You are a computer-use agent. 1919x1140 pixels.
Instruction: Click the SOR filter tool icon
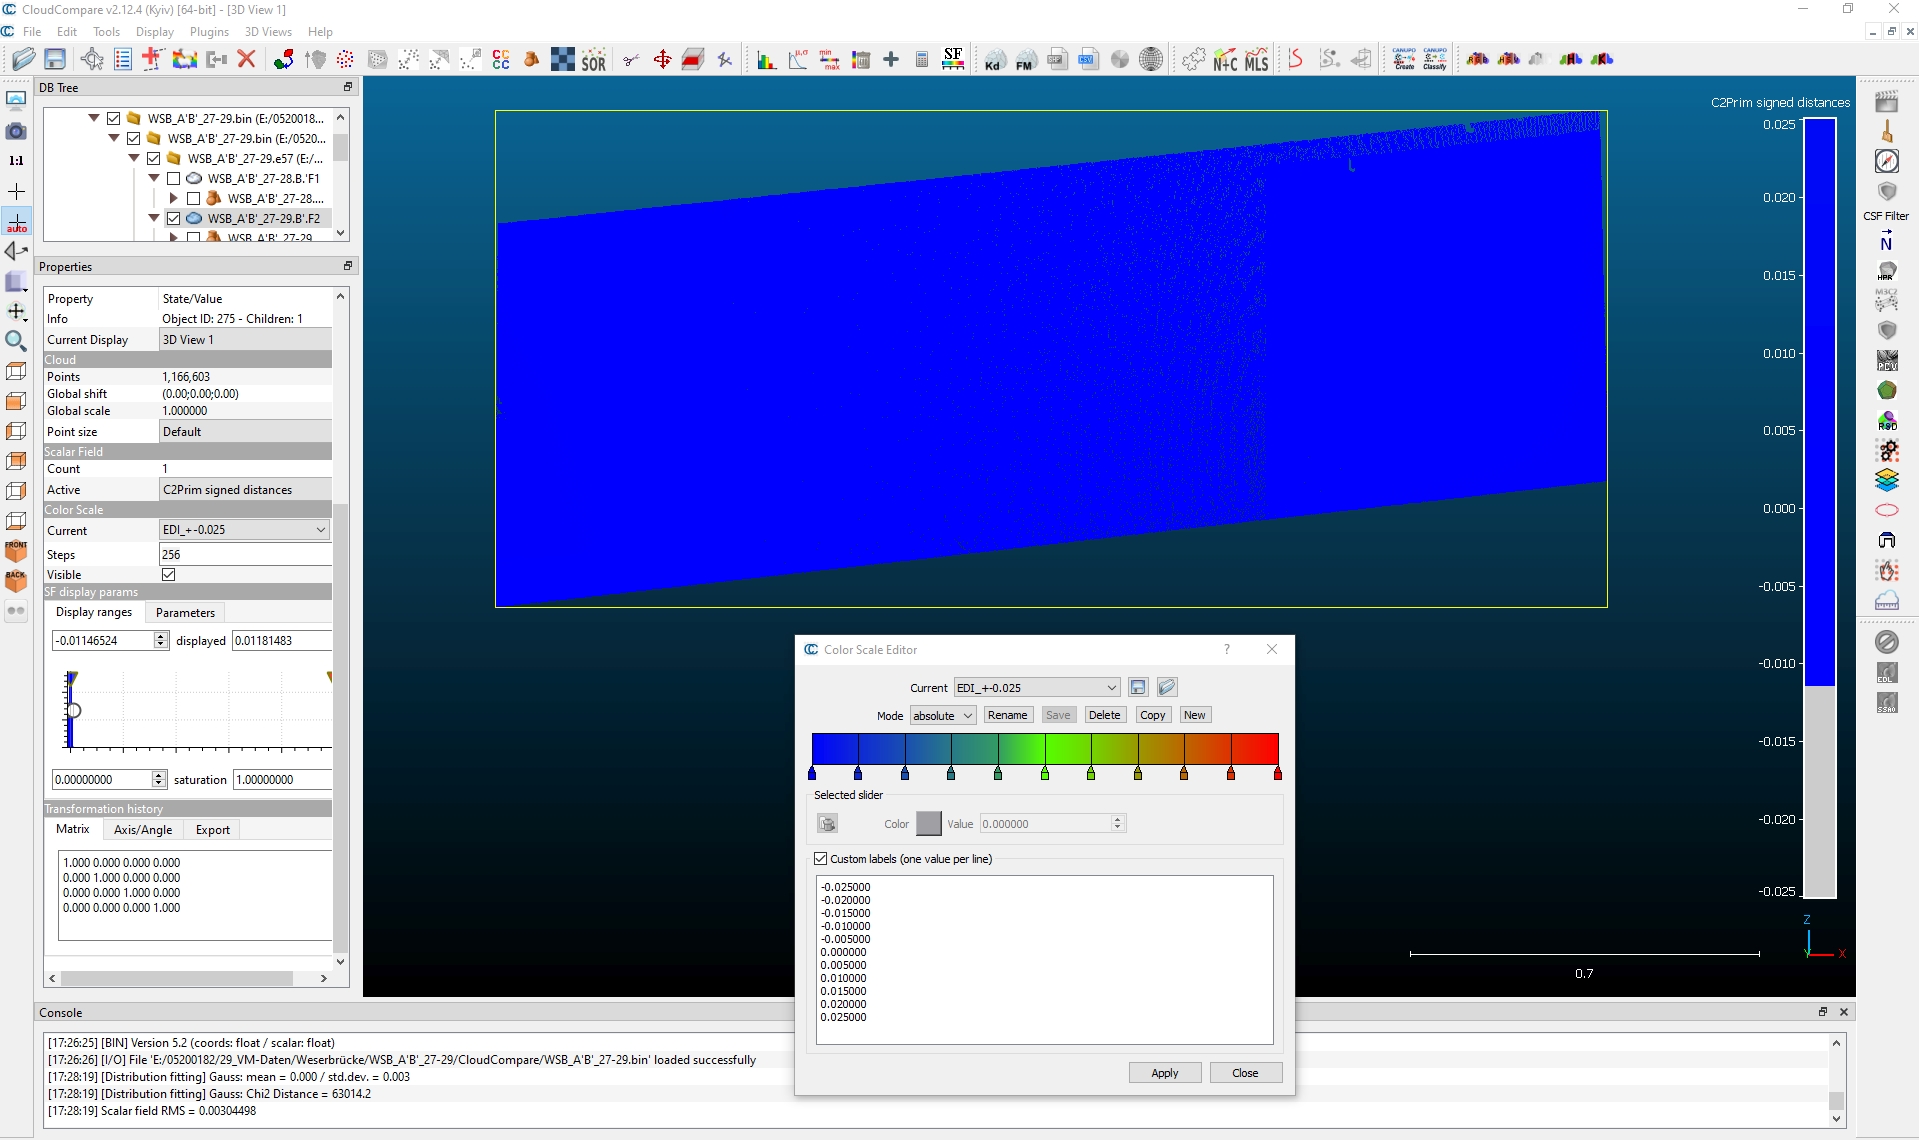(594, 60)
